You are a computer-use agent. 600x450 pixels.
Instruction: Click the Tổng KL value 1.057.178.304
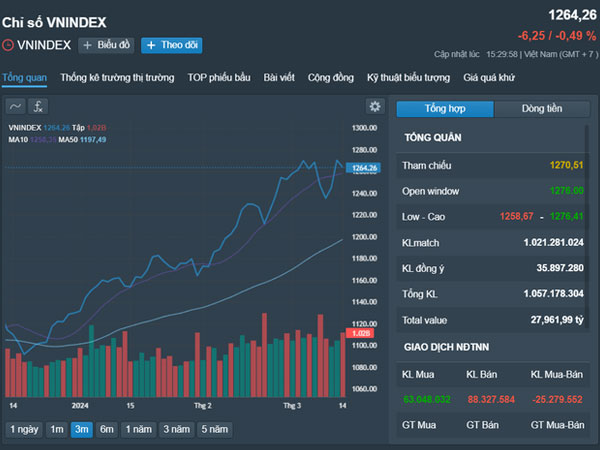pos(553,293)
